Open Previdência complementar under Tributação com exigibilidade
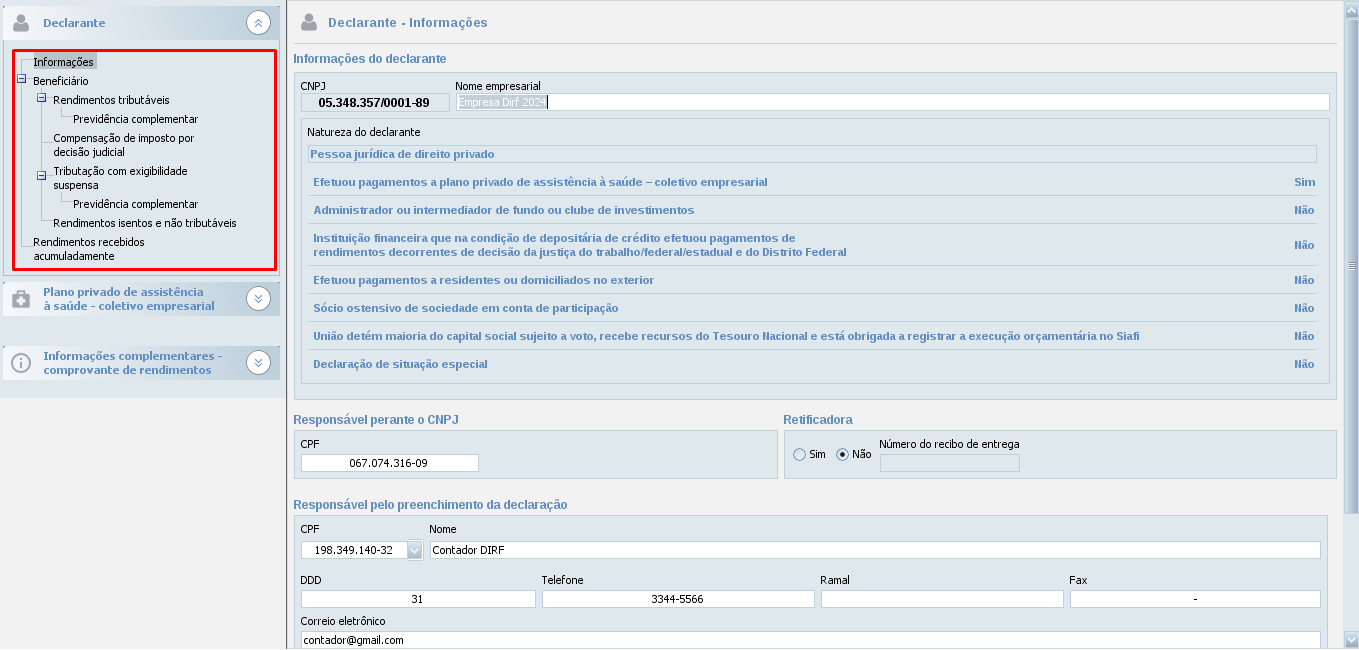1359x650 pixels. point(135,204)
